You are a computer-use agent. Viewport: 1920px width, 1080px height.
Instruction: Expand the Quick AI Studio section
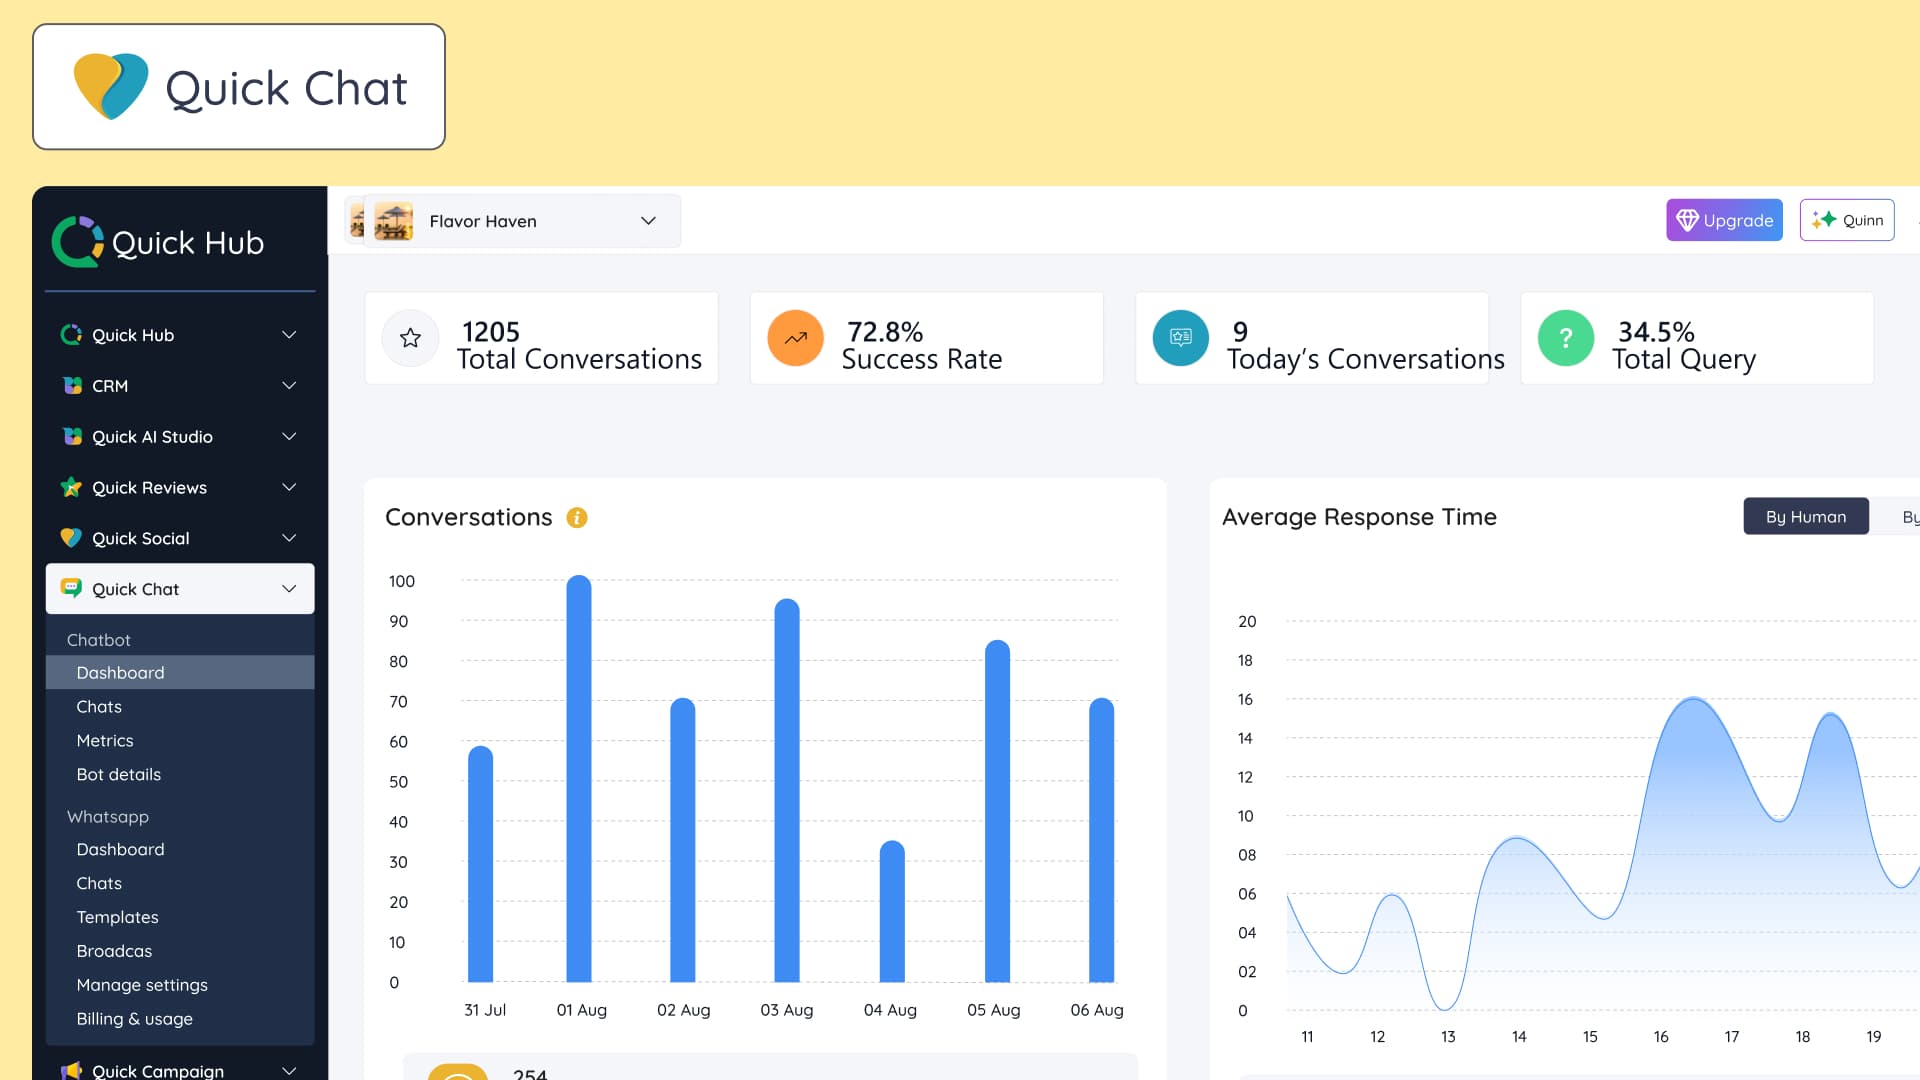click(288, 437)
